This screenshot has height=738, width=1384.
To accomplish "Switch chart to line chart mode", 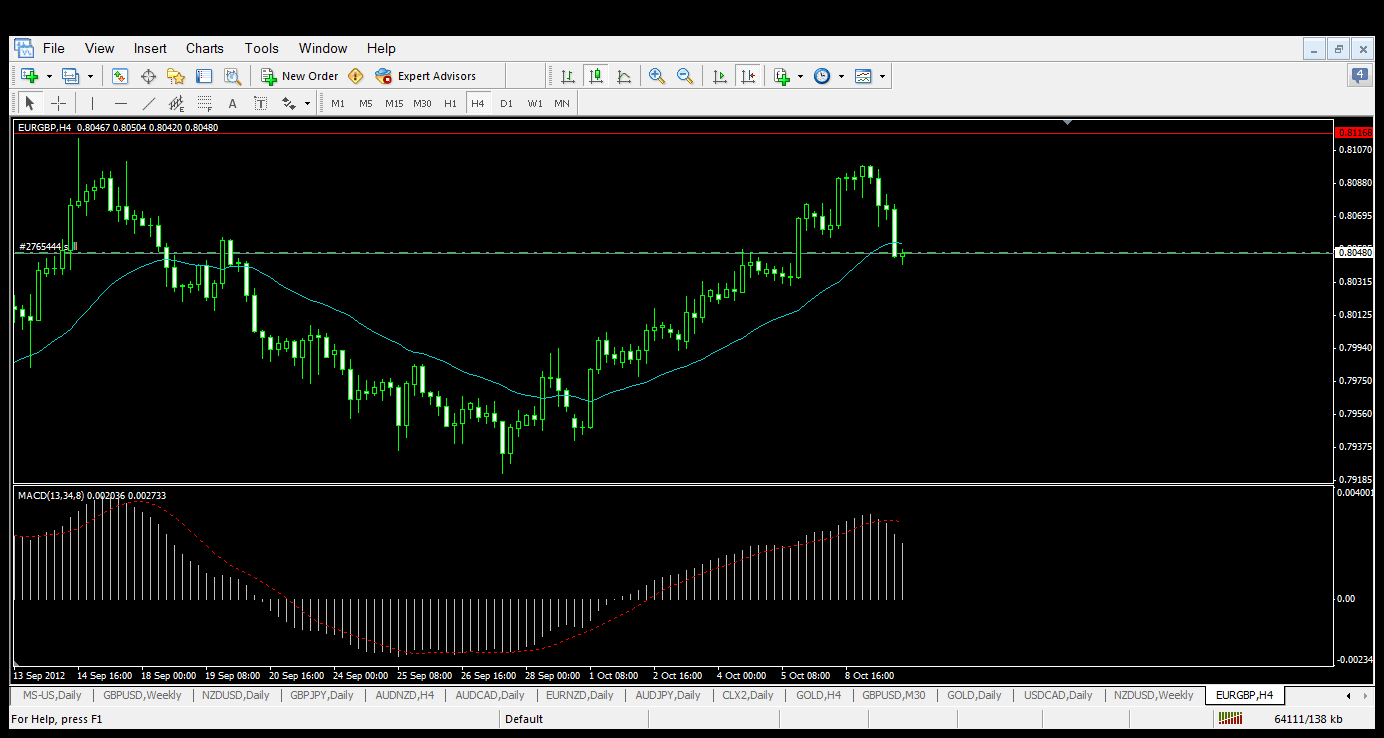I will click(x=624, y=76).
